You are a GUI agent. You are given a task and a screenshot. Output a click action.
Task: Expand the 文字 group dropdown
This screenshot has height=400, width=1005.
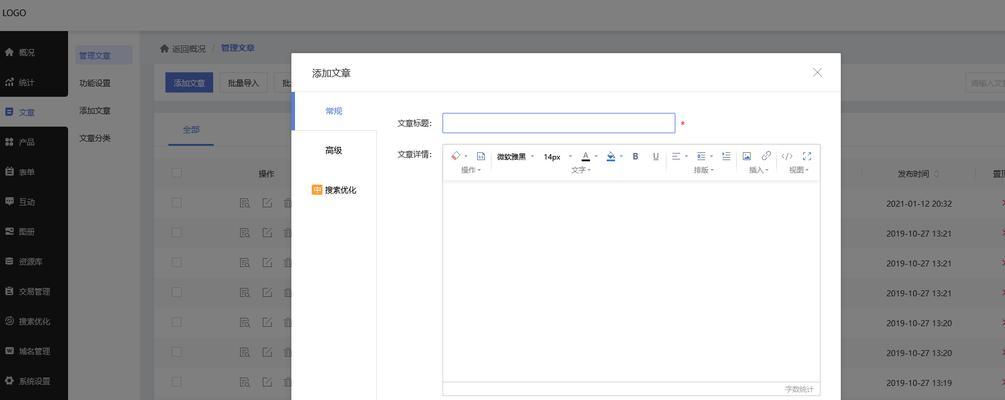tap(581, 170)
